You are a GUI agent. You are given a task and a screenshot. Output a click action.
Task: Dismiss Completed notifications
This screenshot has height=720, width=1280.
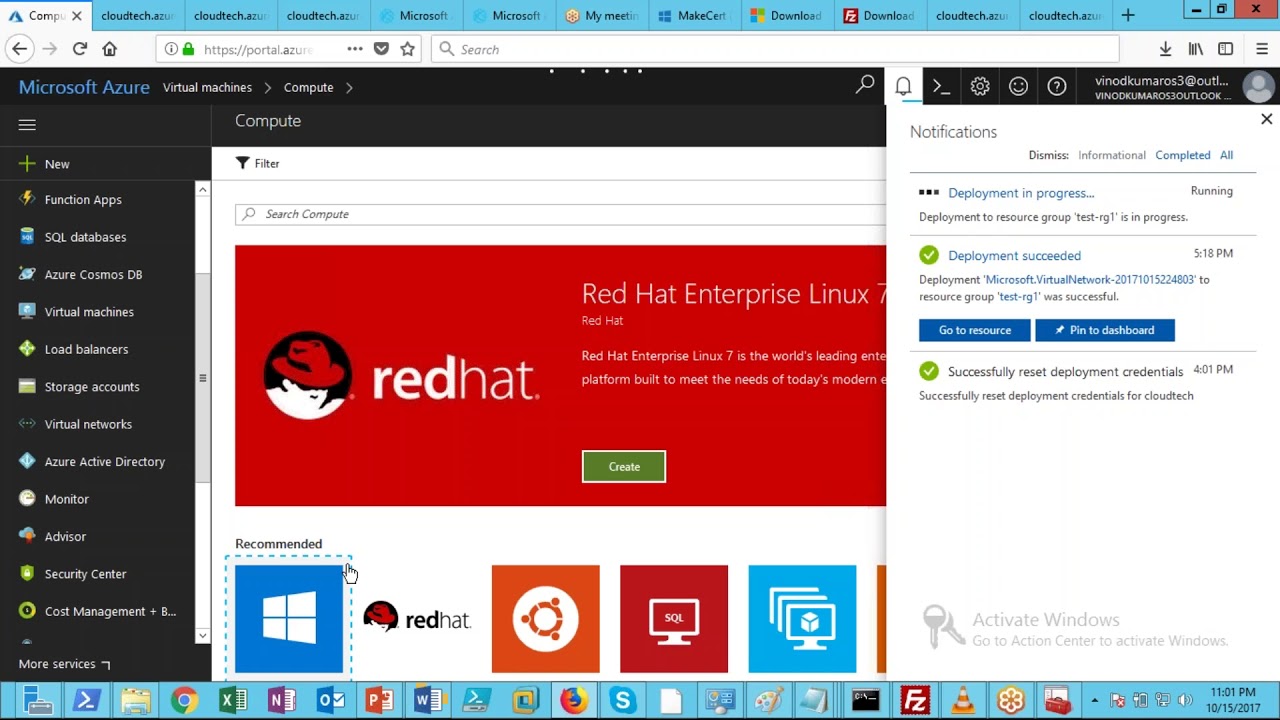(x=1183, y=155)
